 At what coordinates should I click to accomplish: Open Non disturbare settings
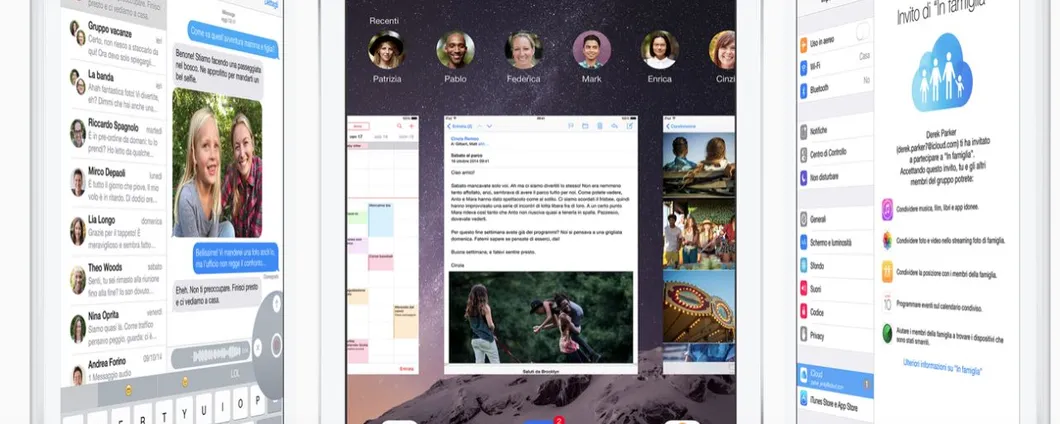point(836,177)
